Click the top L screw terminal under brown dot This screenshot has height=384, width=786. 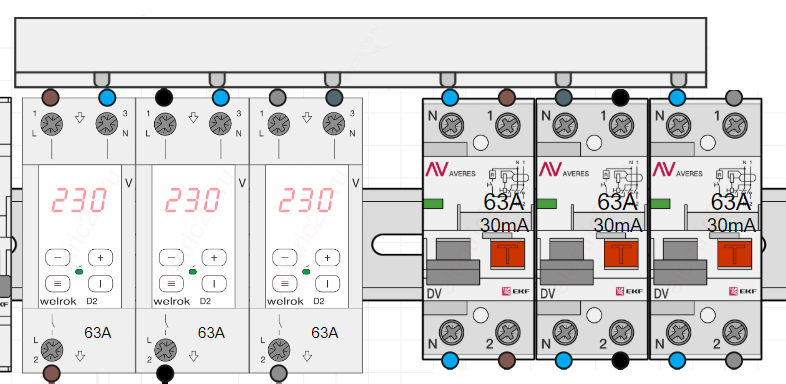click(x=51, y=124)
